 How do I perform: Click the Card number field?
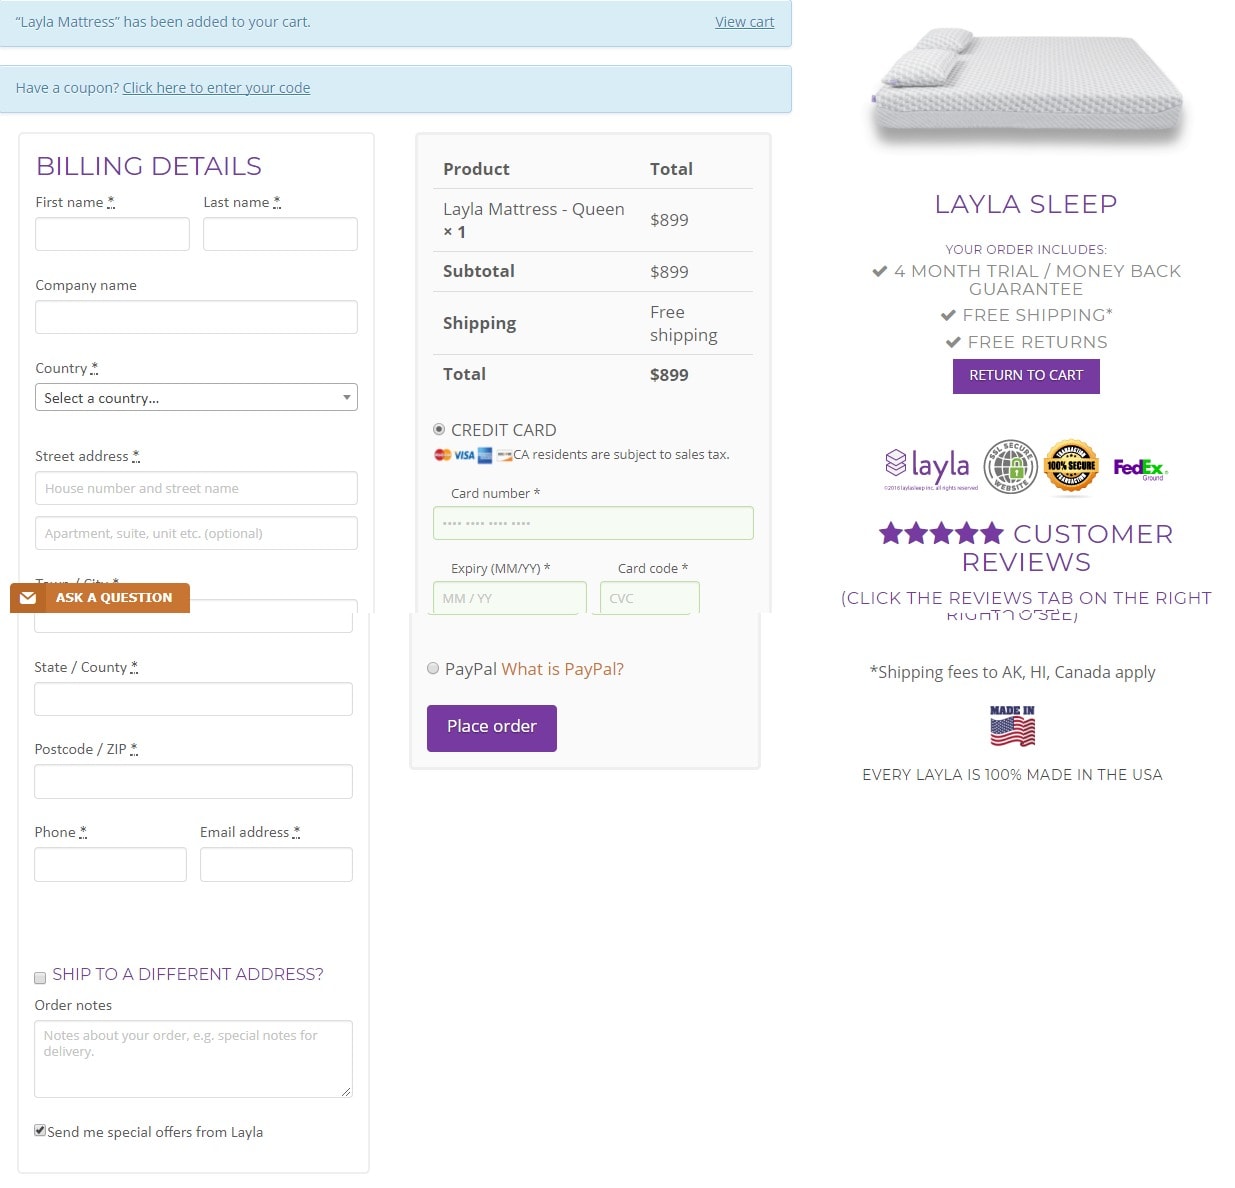coord(593,523)
